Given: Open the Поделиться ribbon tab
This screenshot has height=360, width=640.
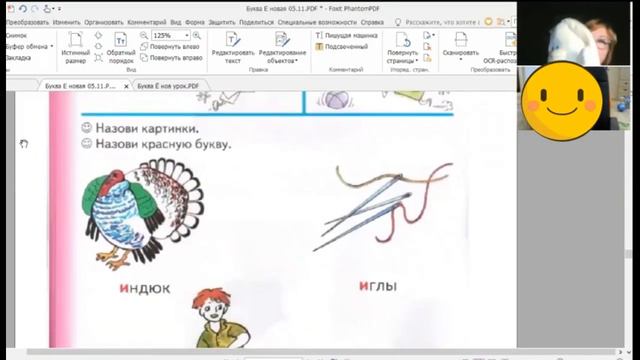Looking at the screenshot, I should point(256,22).
